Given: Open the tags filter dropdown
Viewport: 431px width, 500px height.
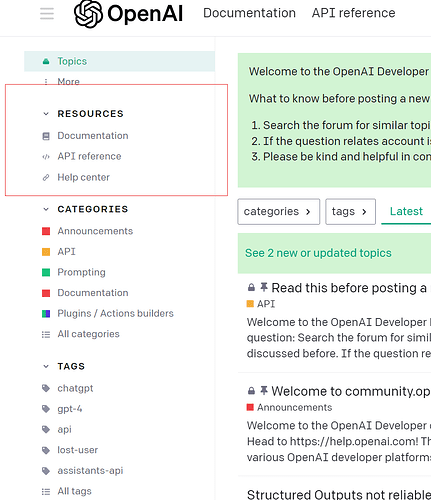Looking at the screenshot, I should tap(350, 212).
